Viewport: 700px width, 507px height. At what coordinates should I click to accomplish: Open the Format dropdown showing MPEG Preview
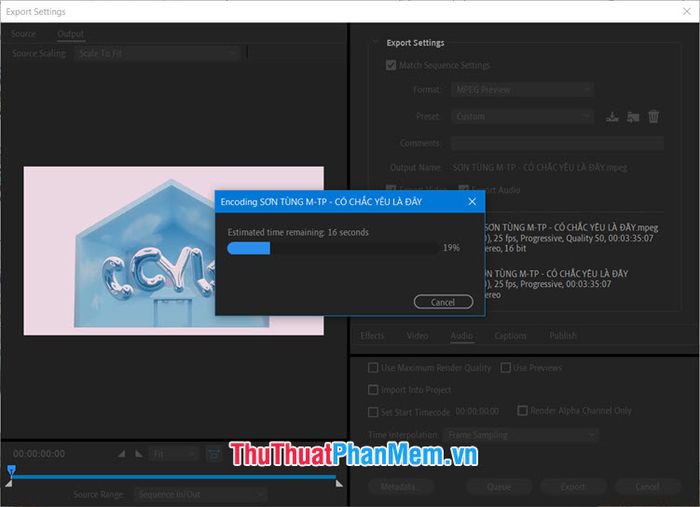click(x=521, y=90)
